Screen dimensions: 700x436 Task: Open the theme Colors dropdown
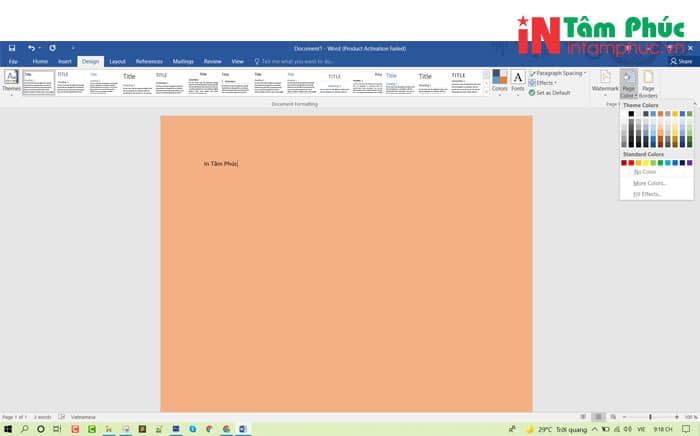pyautogui.click(x=500, y=81)
